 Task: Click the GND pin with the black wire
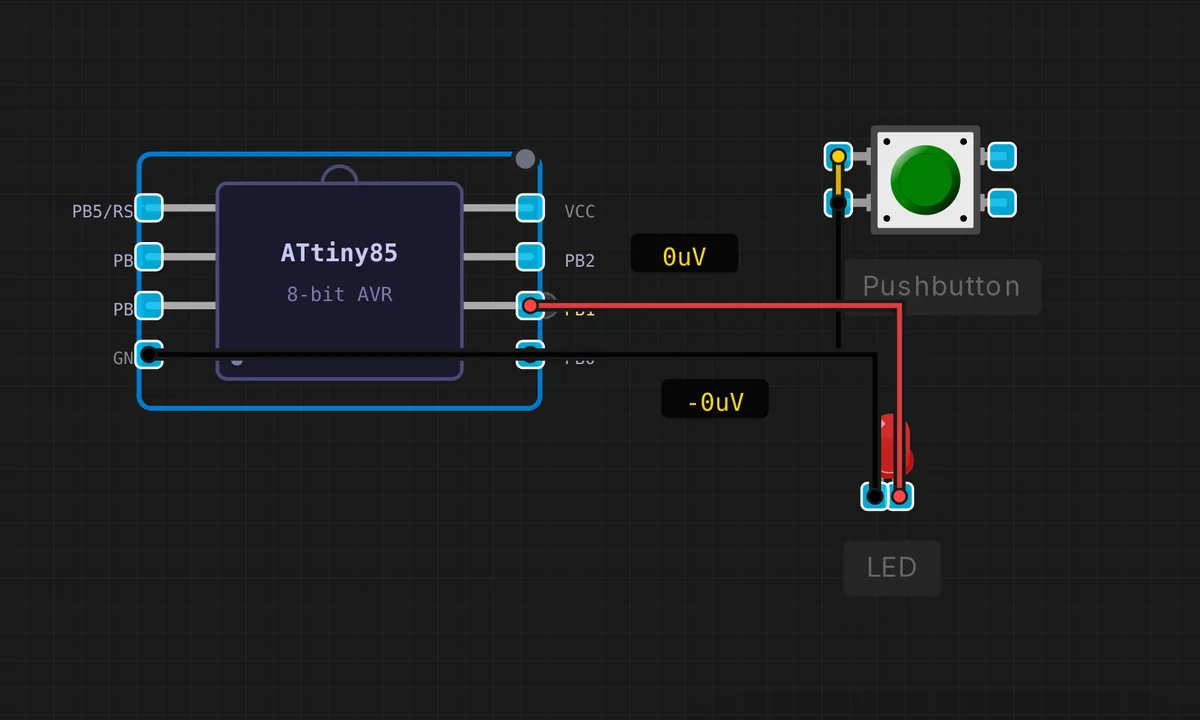coord(149,354)
